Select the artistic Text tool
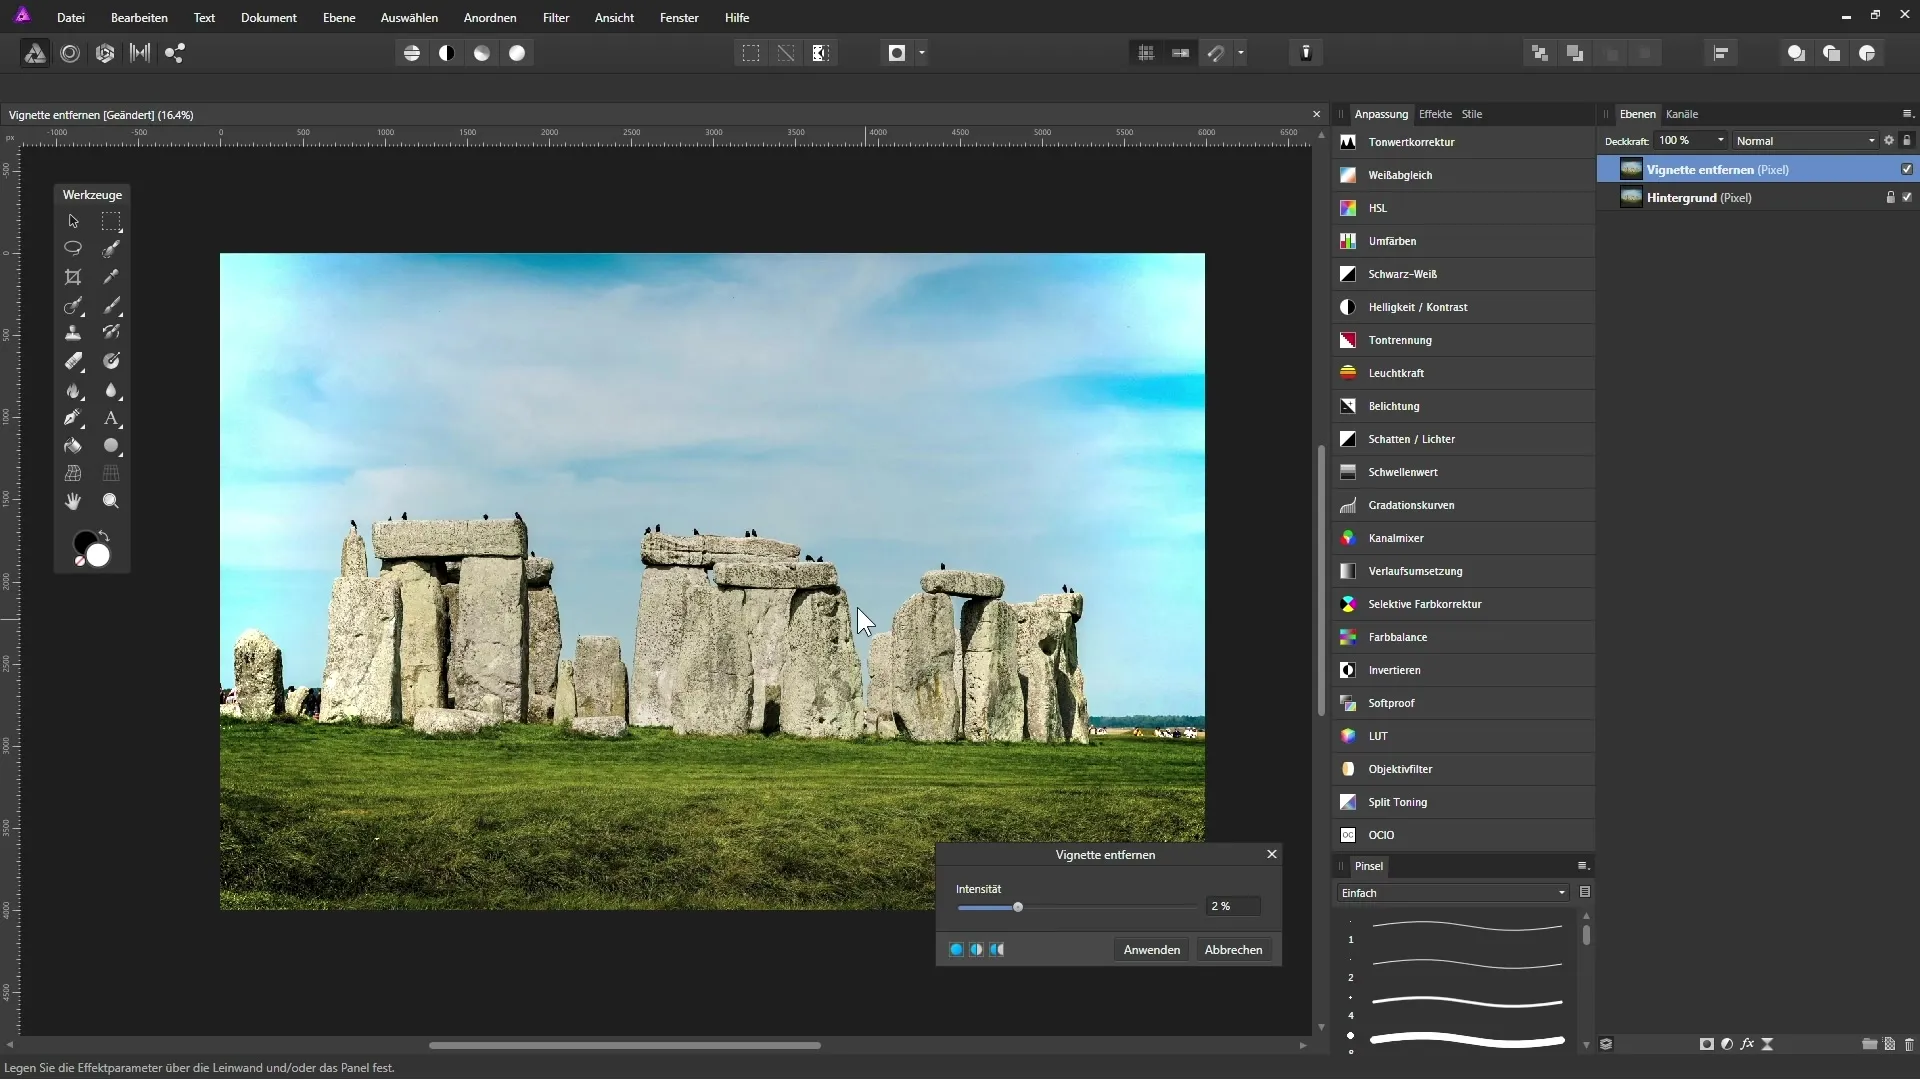The image size is (1920, 1080). point(111,418)
